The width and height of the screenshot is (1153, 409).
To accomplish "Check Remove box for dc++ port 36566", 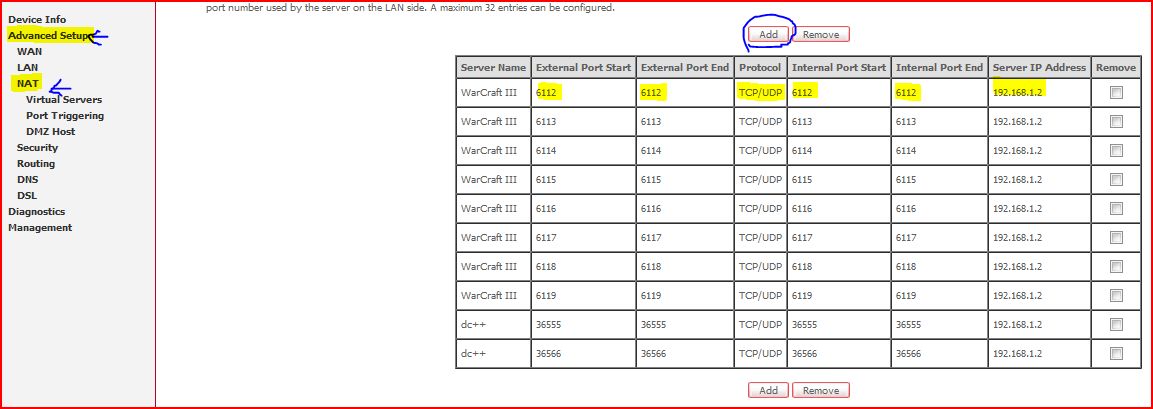I will point(1116,354).
